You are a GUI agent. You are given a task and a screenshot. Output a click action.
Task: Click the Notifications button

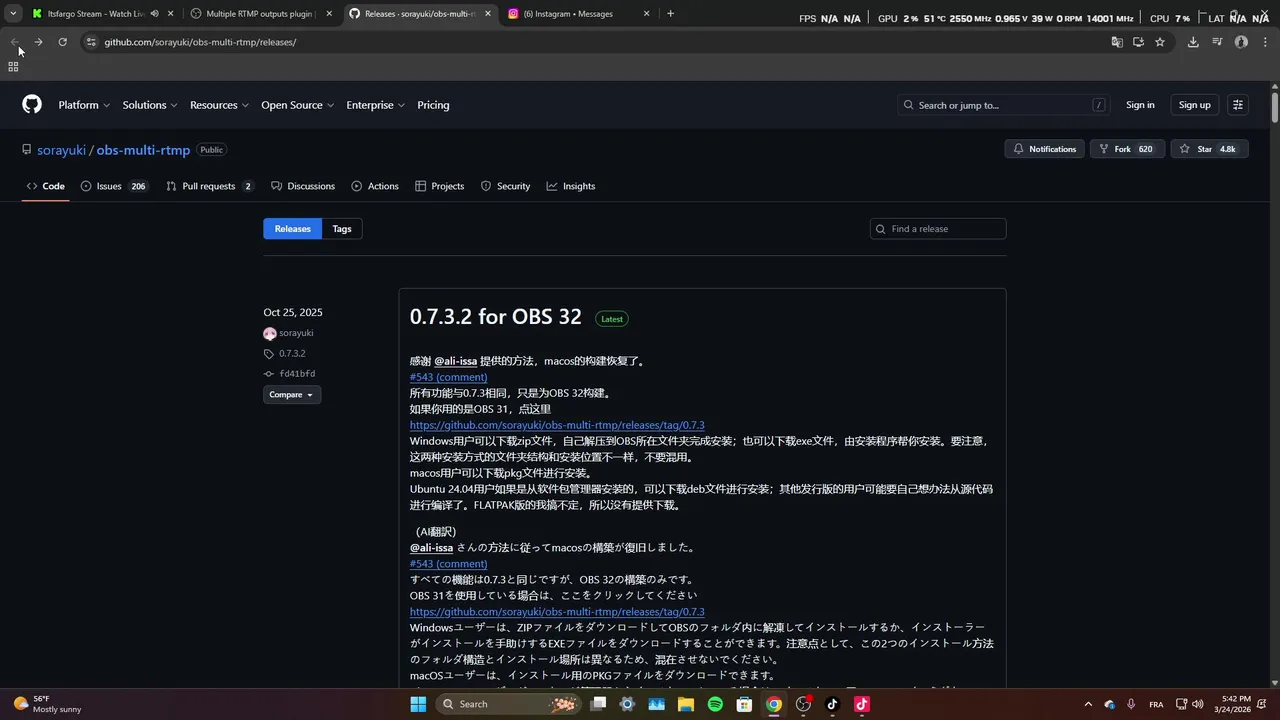pyautogui.click(x=1044, y=149)
